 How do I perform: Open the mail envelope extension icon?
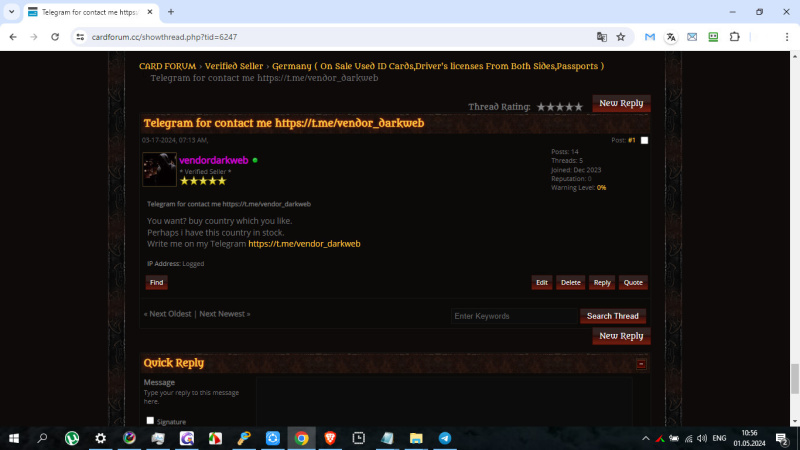pos(692,37)
